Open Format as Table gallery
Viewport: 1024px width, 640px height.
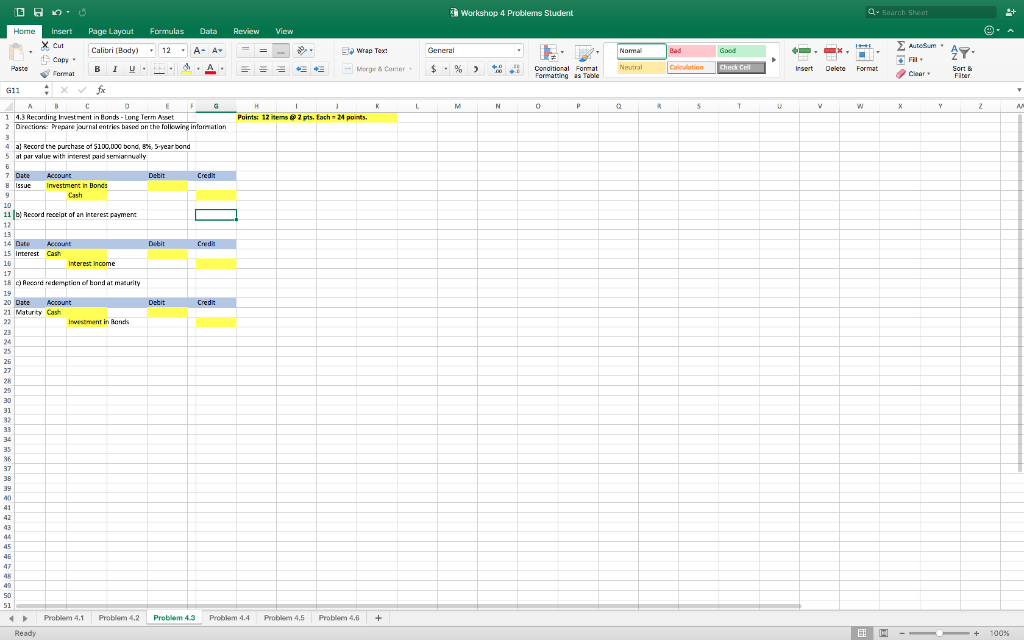586,61
